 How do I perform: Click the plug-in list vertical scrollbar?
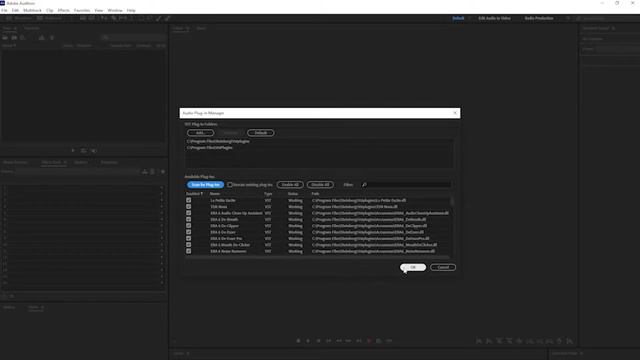[x=452, y=201]
